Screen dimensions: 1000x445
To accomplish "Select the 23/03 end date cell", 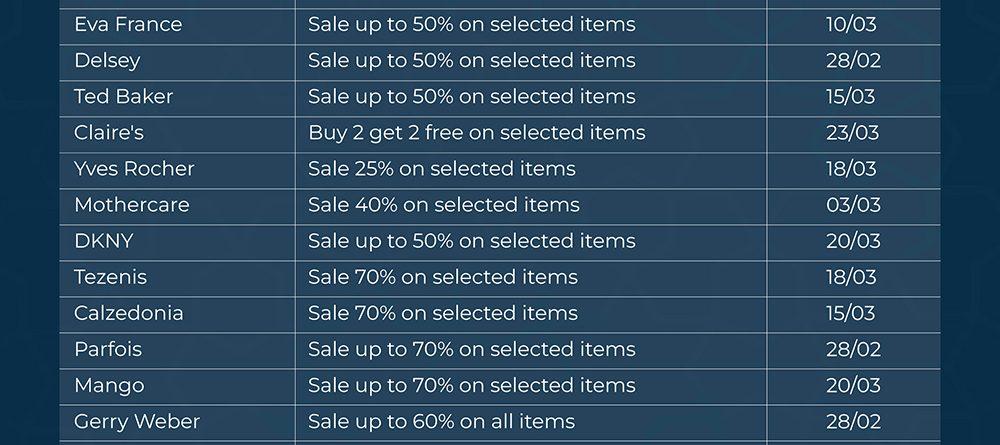I will click(852, 132).
